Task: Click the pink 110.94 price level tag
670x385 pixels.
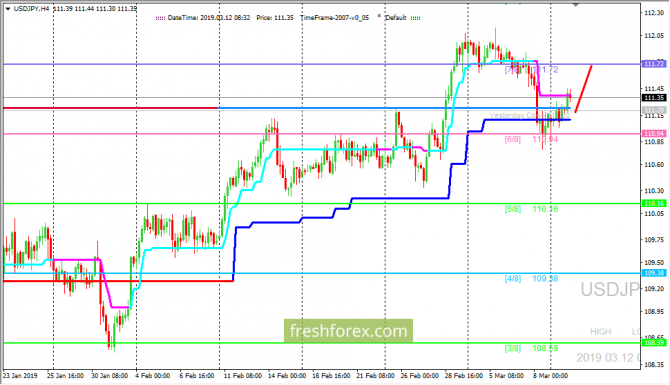Action: tap(654, 134)
